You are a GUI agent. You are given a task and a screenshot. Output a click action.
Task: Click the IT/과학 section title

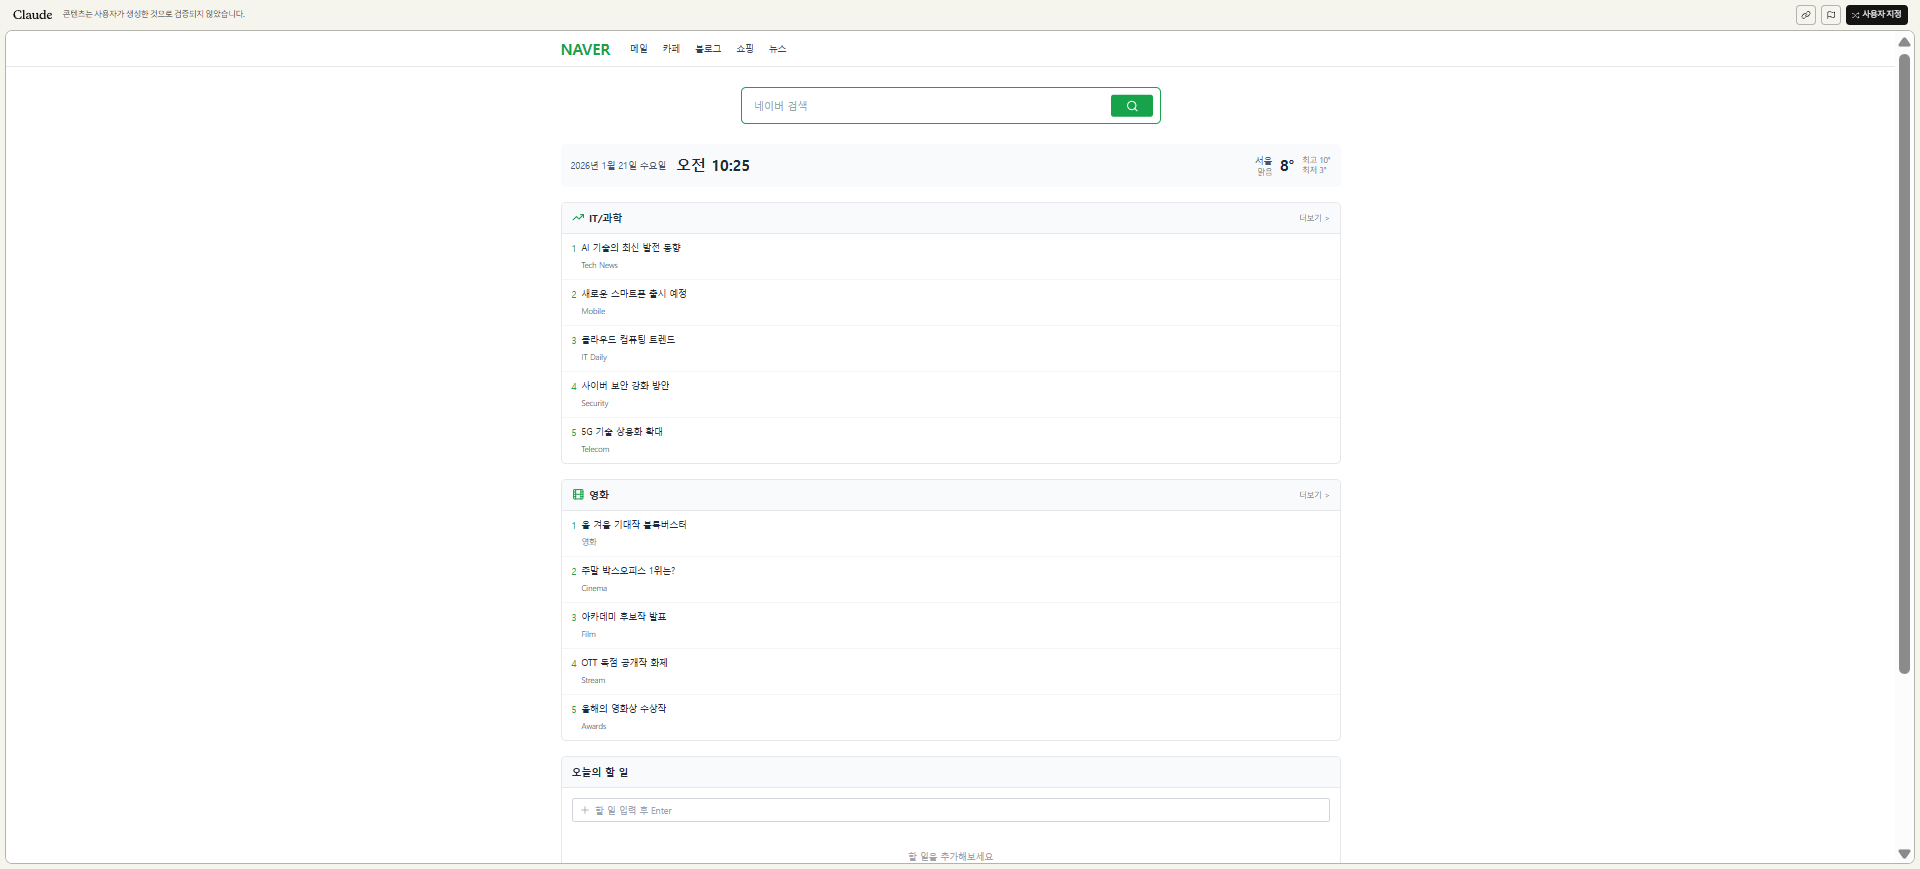pos(605,218)
